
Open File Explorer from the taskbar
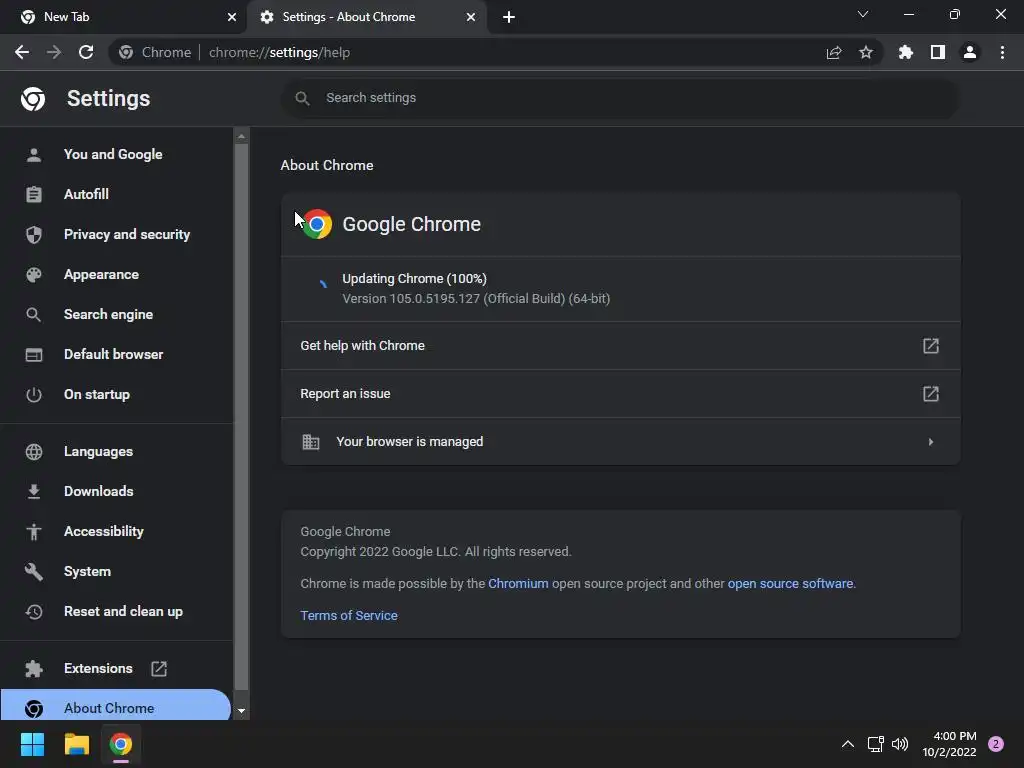pos(76,744)
